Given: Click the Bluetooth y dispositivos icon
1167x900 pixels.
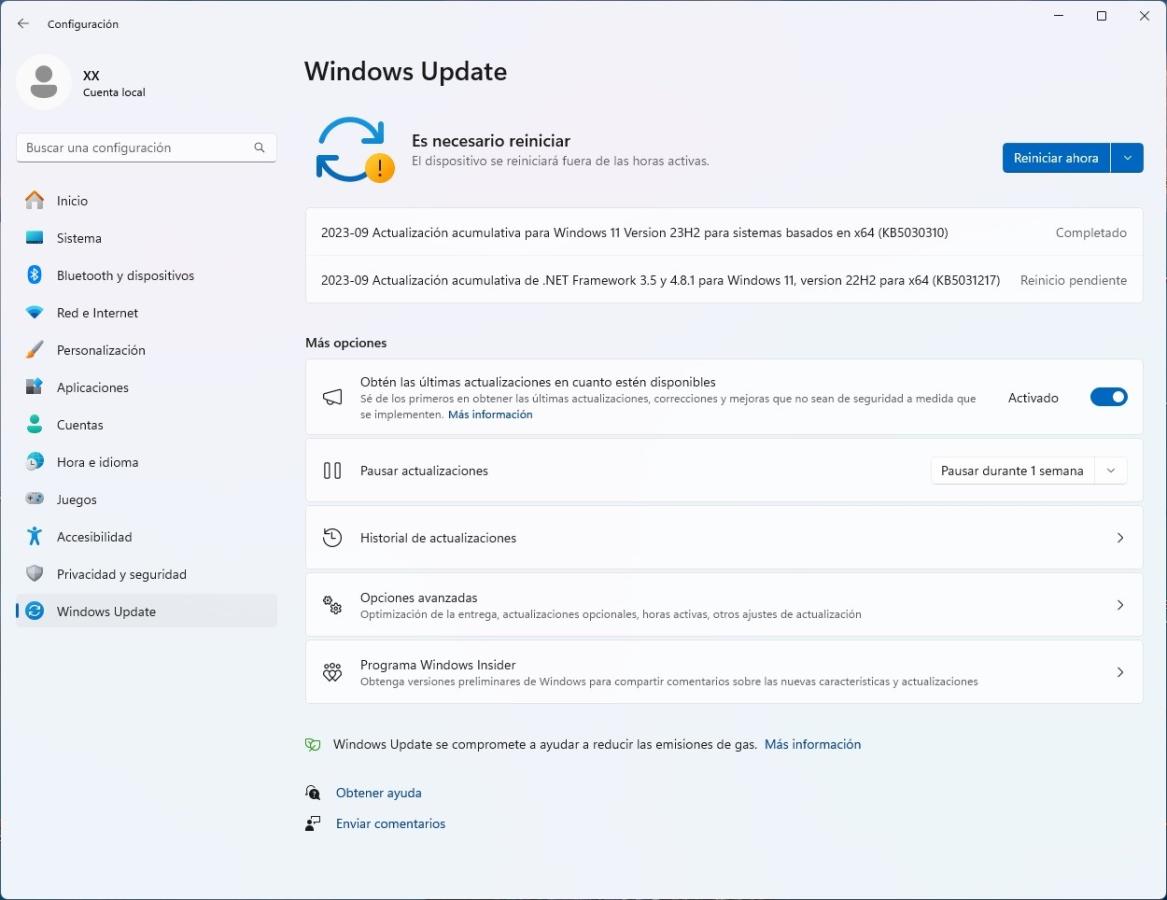Looking at the screenshot, I should tap(35, 275).
